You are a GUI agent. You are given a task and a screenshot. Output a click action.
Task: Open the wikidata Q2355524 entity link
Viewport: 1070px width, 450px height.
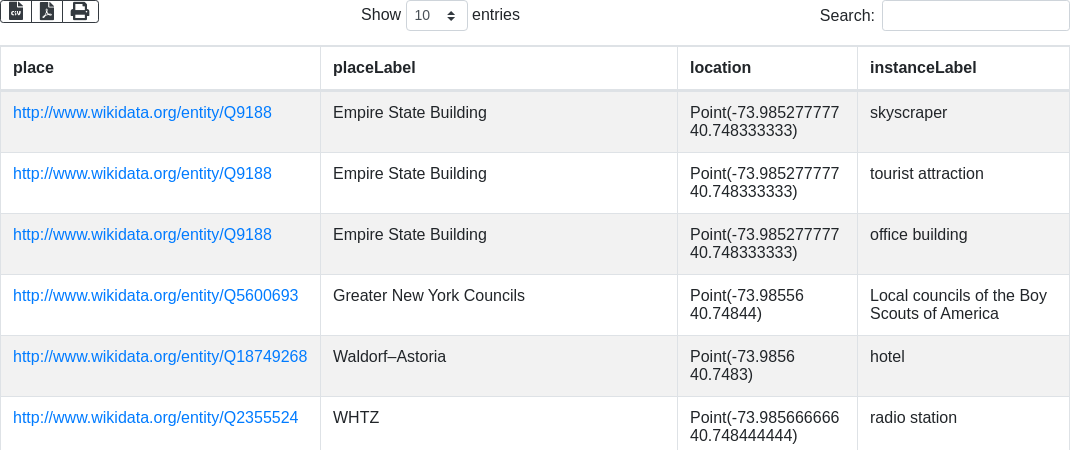[155, 418]
